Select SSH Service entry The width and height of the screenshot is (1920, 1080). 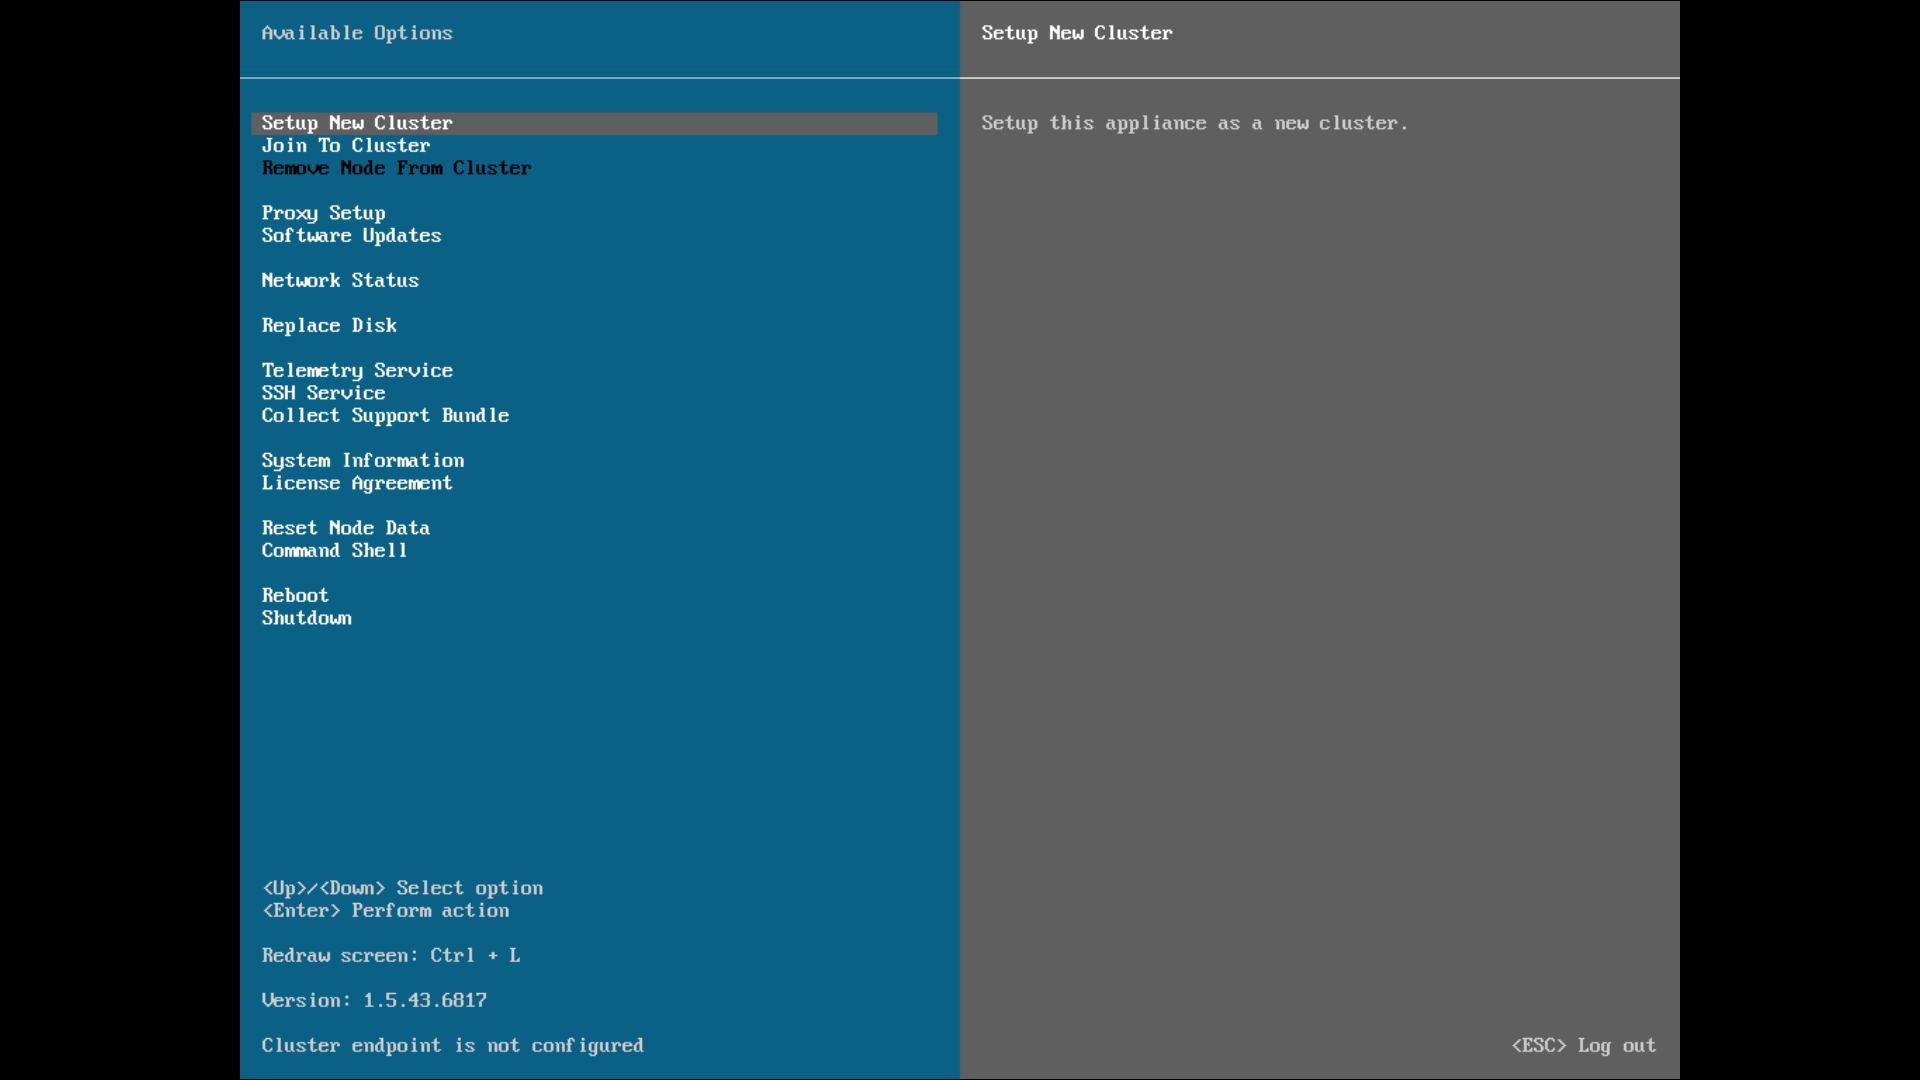[x=323, y=393]
